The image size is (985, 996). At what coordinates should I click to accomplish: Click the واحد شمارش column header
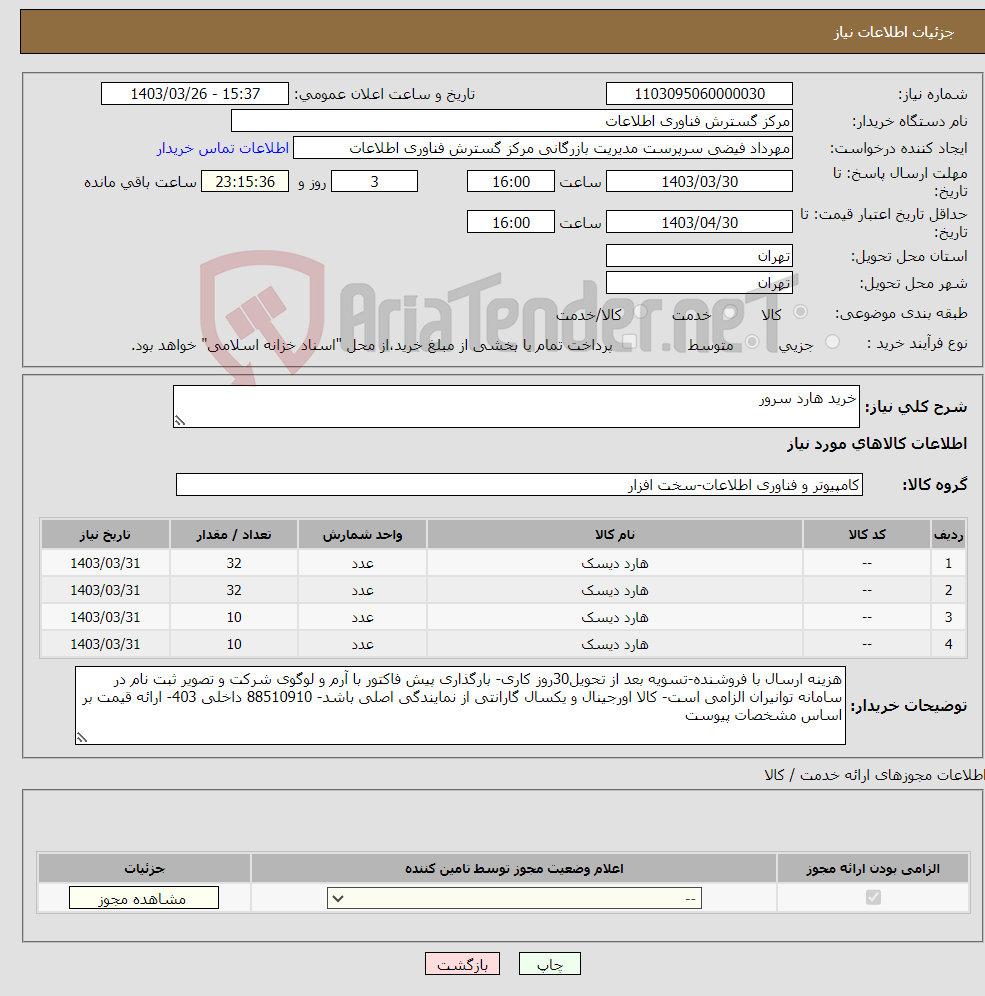tap(362, 535)
